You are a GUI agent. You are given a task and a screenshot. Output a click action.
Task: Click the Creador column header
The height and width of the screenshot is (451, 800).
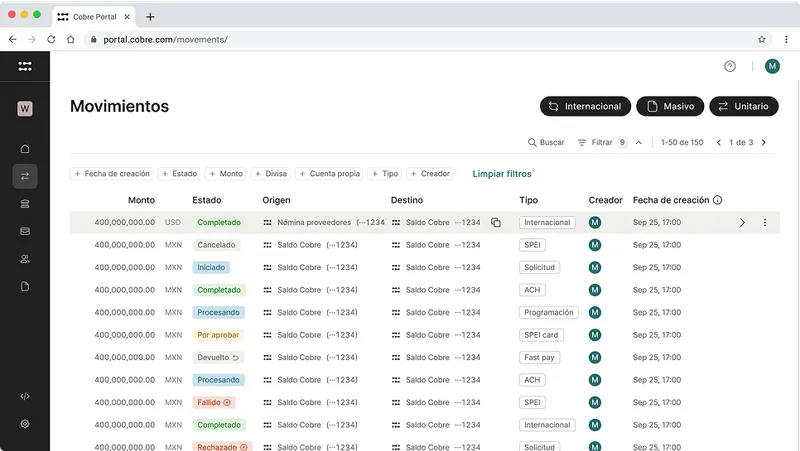click(x=605, y=200)
